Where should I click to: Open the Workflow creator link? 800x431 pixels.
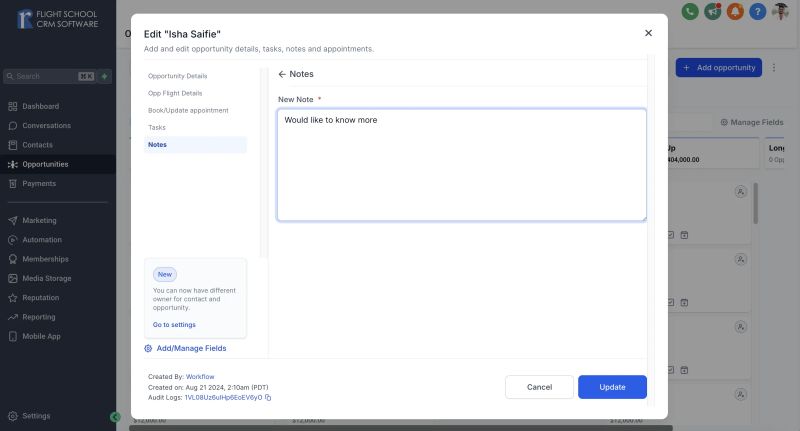point(200,377)
